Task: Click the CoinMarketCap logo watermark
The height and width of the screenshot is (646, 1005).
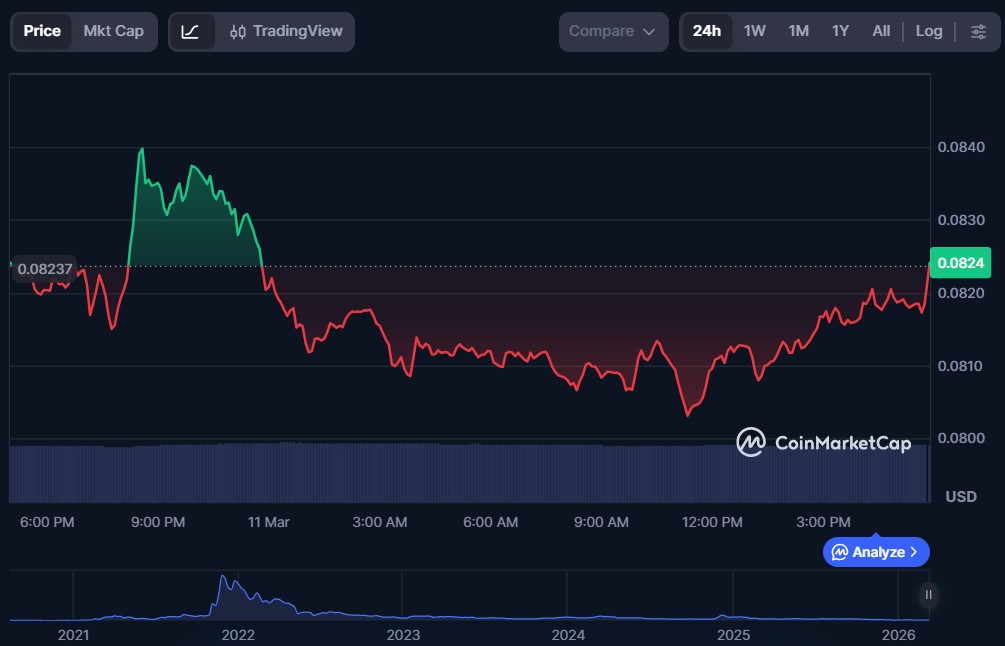Action: tap(824, 442)
